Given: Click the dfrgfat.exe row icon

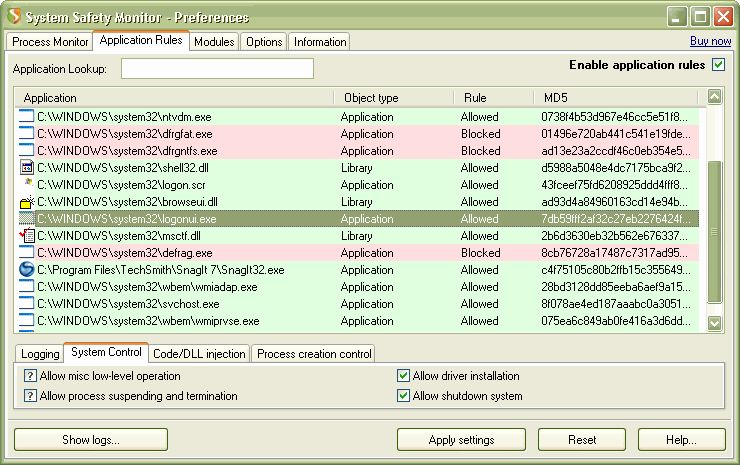Looking at the screenshot, I should [x=27, y=134].
